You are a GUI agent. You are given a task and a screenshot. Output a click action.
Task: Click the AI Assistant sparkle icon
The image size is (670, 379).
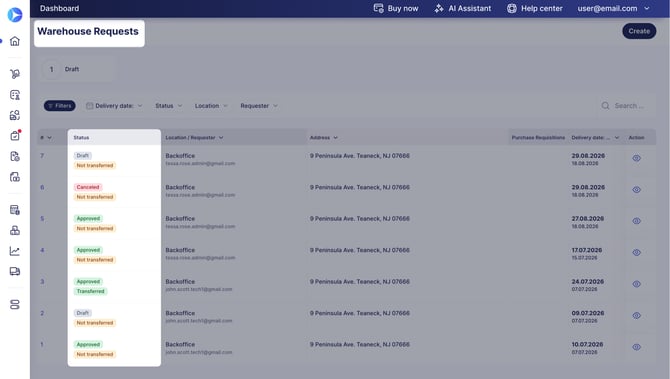point(439,8)
